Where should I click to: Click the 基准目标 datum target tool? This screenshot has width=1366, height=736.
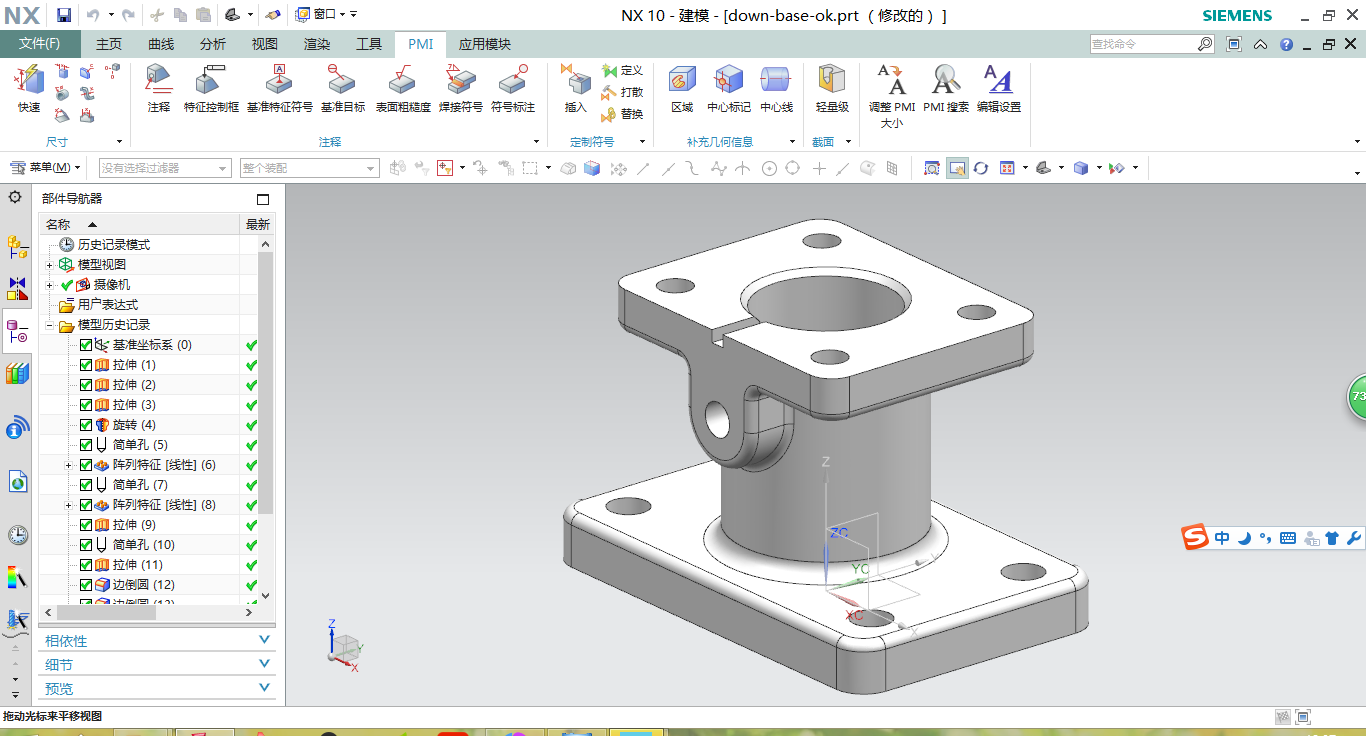tap(343, 89)
